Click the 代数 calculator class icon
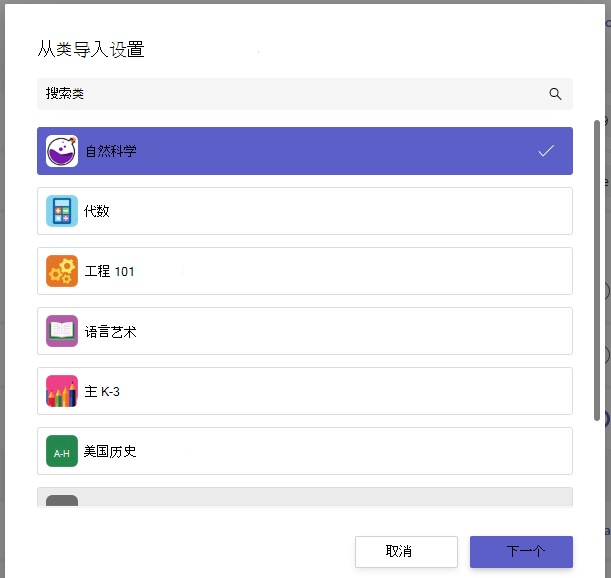The height and width of the screenshot is (578, 611). click(x=62, y=211)
